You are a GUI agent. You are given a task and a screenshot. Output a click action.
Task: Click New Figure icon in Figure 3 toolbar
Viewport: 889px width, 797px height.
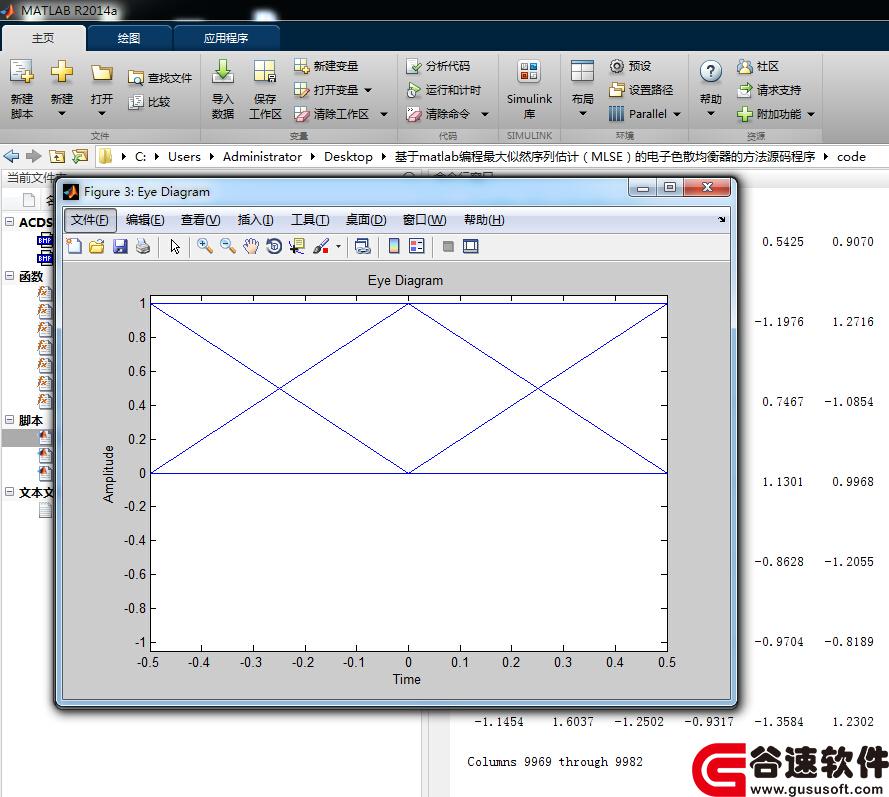coord(74,246)
